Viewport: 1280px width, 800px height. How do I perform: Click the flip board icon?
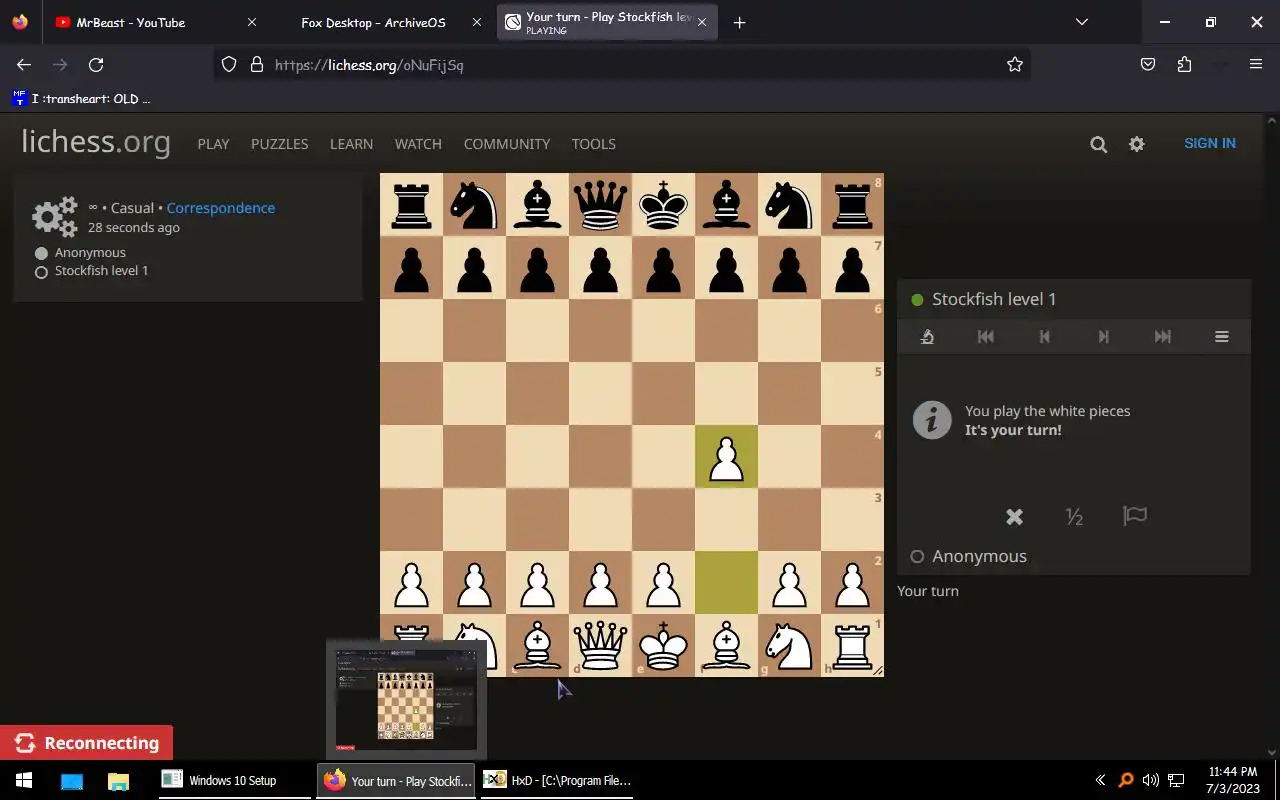point(927,337)
